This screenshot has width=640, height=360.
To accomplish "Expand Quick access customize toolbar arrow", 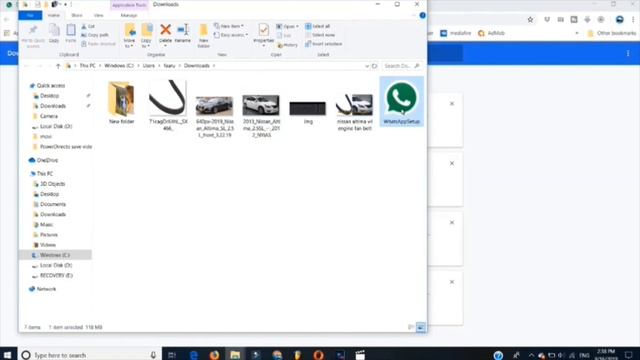I will 65,4.
